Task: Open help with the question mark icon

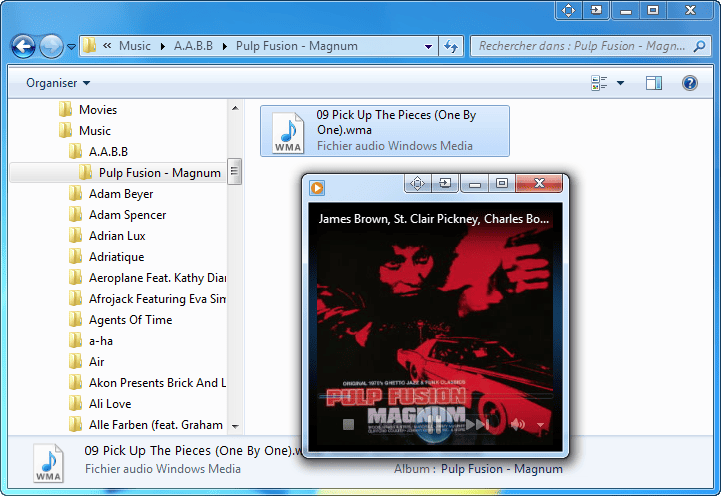Action: 690,83
